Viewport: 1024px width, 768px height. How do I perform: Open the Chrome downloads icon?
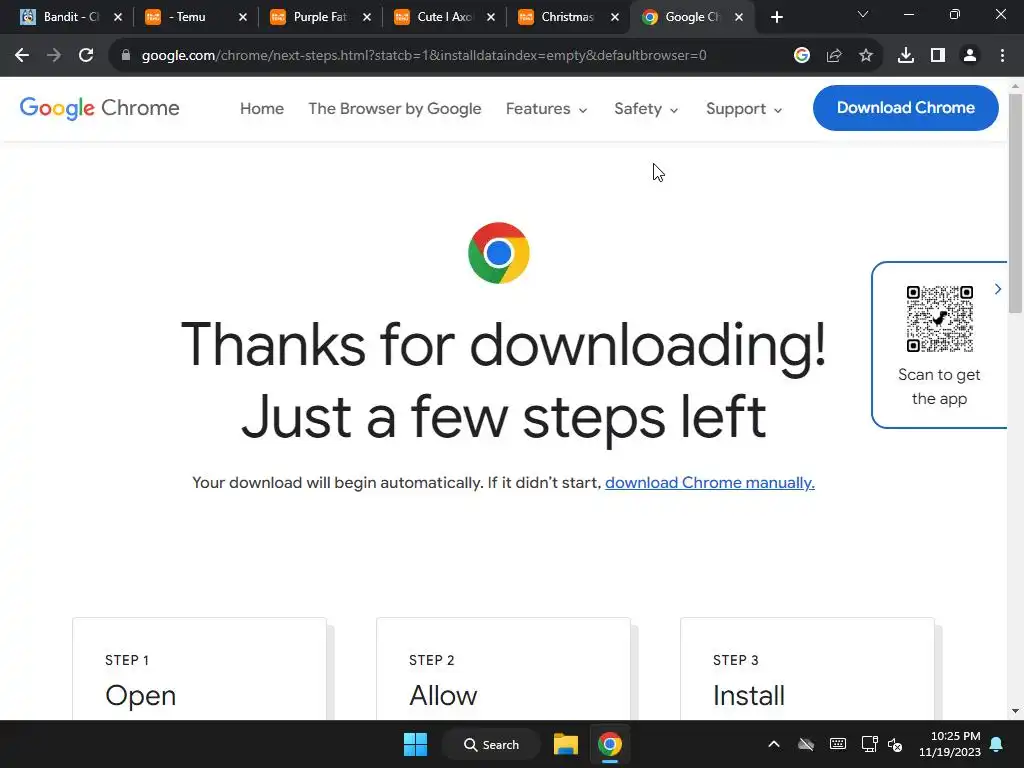pyautogui.click(x=906, y=56)
